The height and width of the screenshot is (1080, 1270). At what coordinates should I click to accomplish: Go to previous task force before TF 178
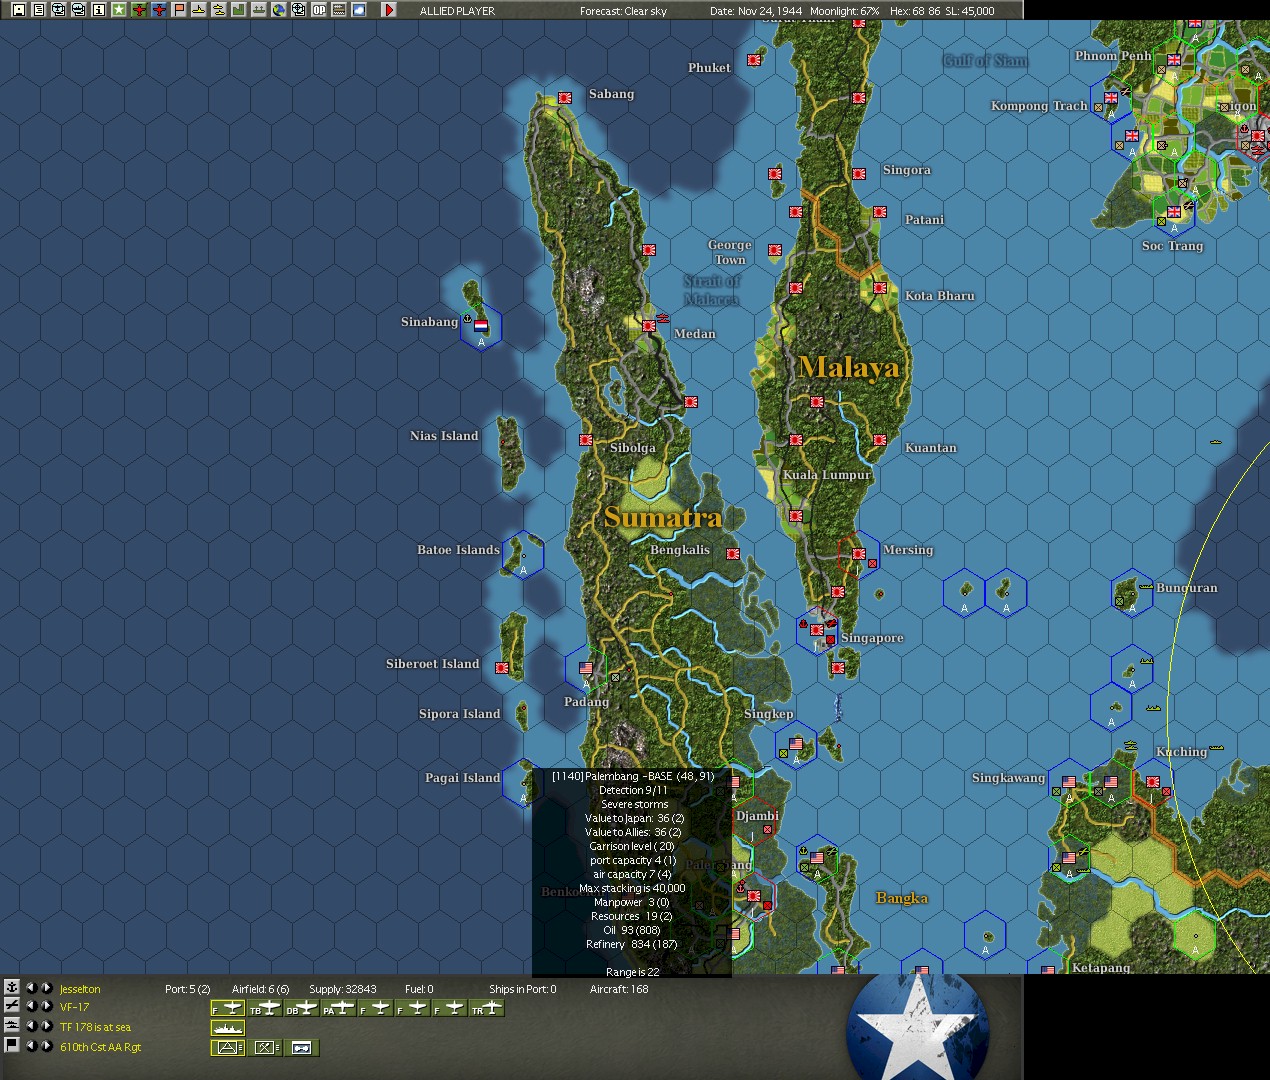point(30,1027)
